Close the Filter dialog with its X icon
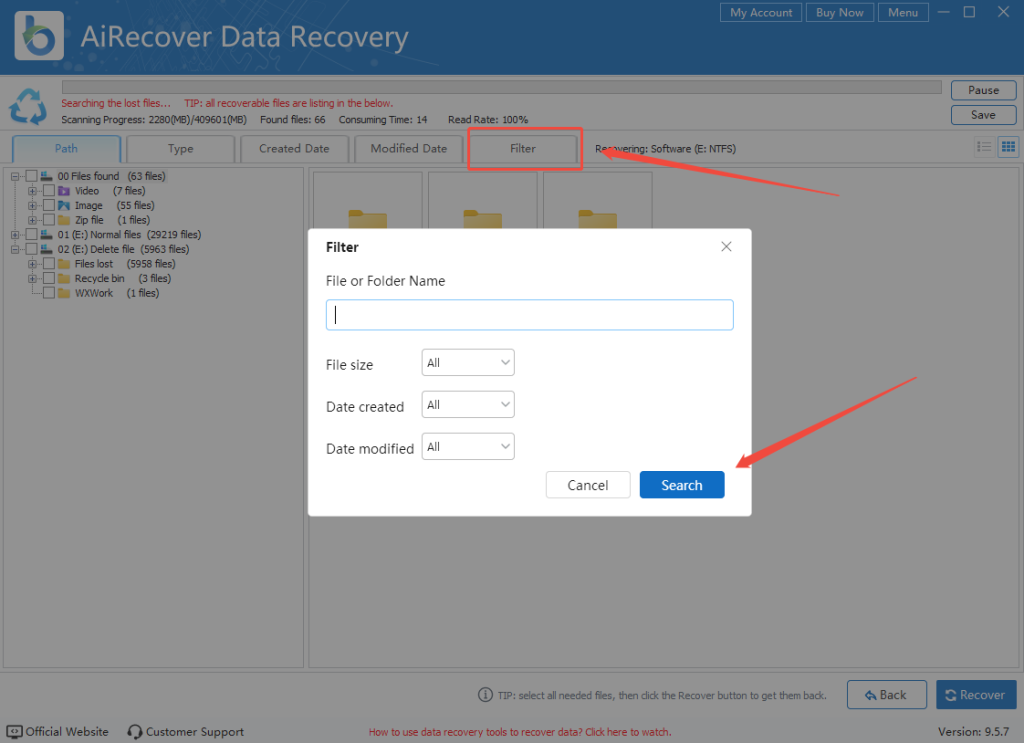Viewport: 1024px width, 743px height. point(726,246)
